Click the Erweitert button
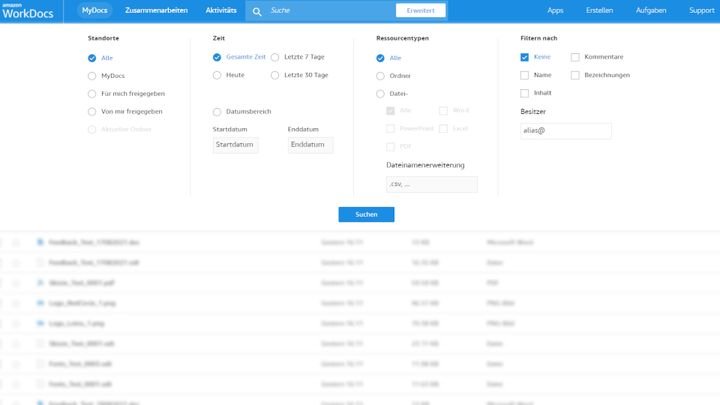The width and height of the screenshot is (720, 405). (421, 11)
